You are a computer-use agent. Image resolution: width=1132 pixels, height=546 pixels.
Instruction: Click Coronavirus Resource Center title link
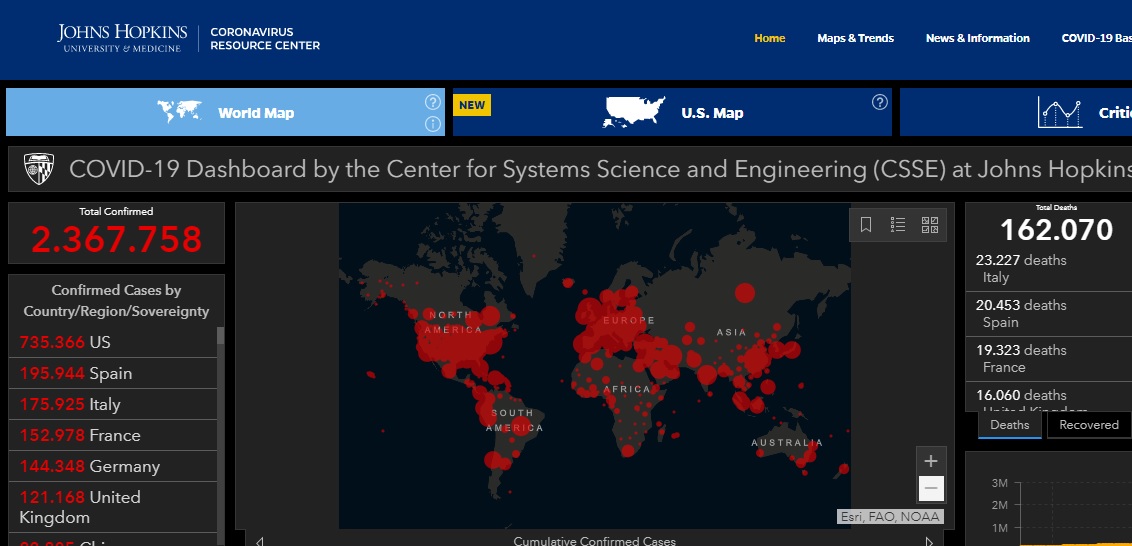[265, 38]
